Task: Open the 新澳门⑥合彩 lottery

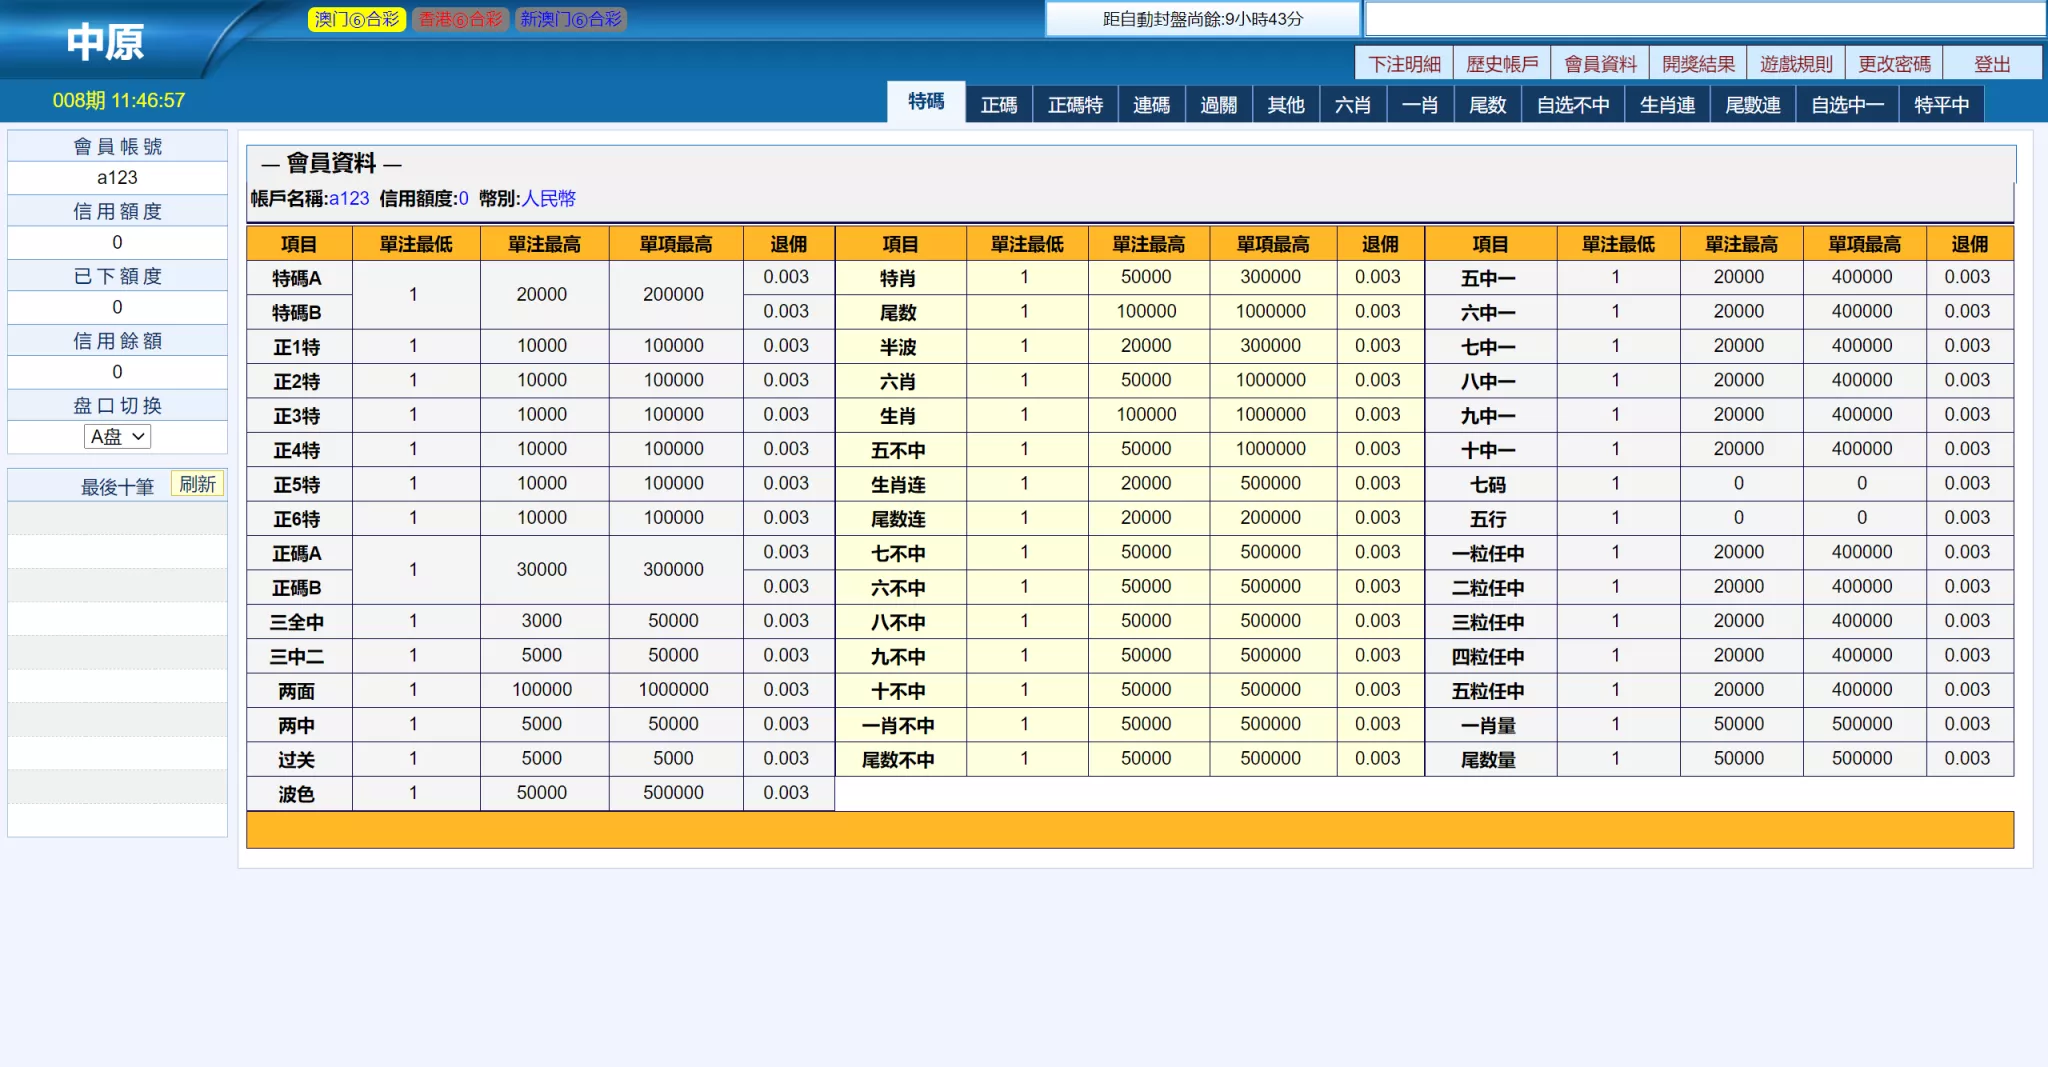Action: [x=571, y=19]
